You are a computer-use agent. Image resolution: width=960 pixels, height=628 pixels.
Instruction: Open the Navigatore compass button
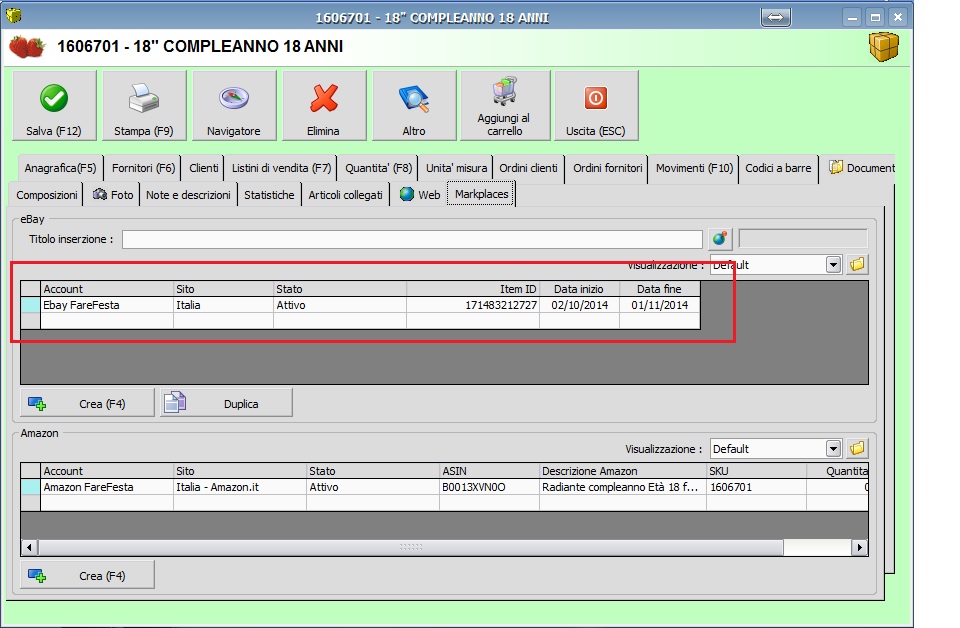(234, 105)
